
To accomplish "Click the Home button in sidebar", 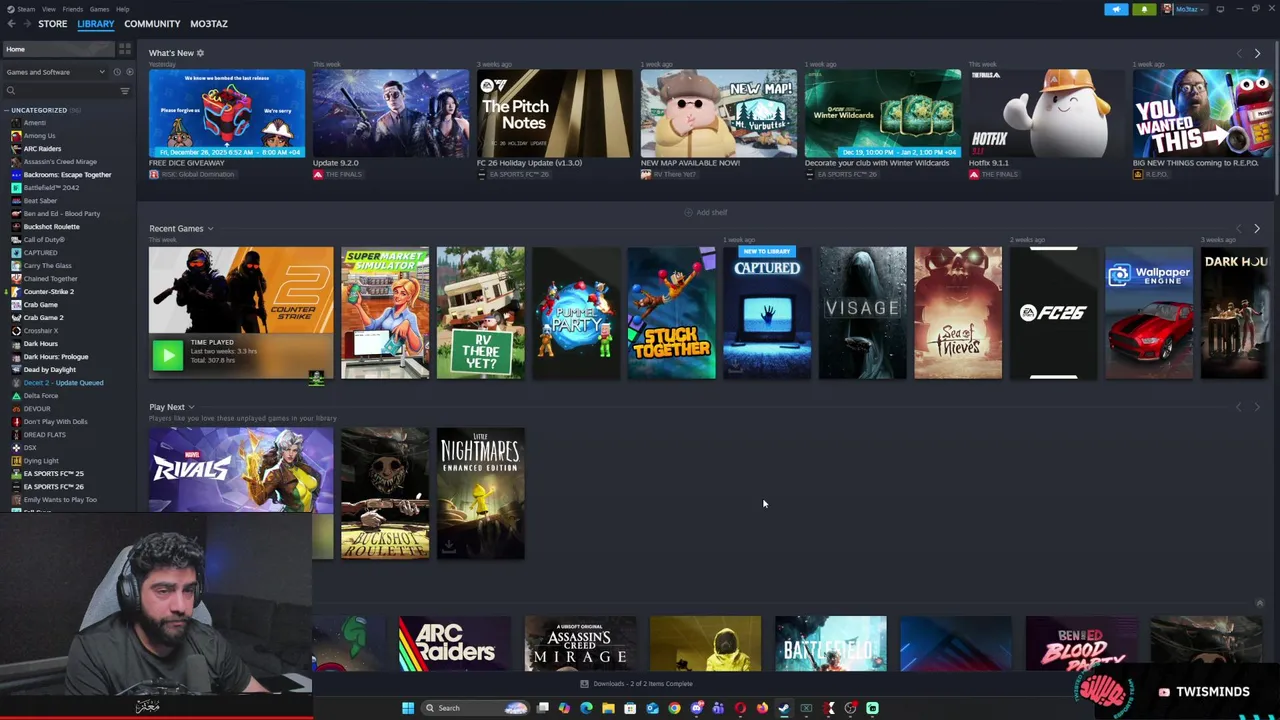I will pyautogui.click(x=57, y=49).
